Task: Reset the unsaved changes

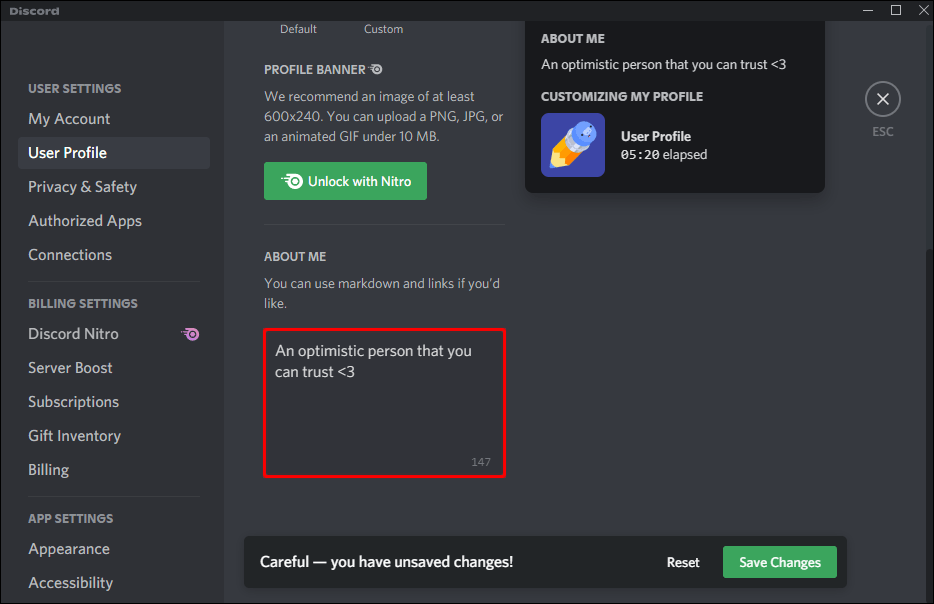Action: (x=683, y=562)
